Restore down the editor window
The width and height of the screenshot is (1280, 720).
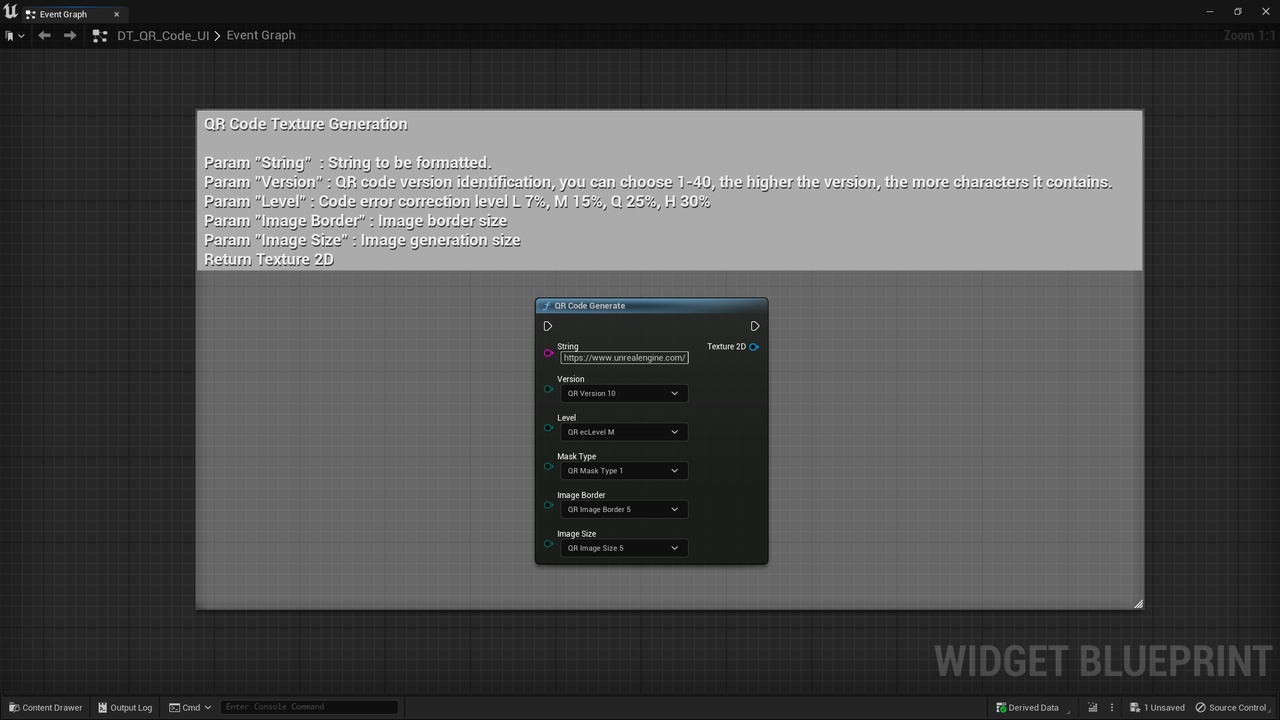click(x=1237, y=12)
